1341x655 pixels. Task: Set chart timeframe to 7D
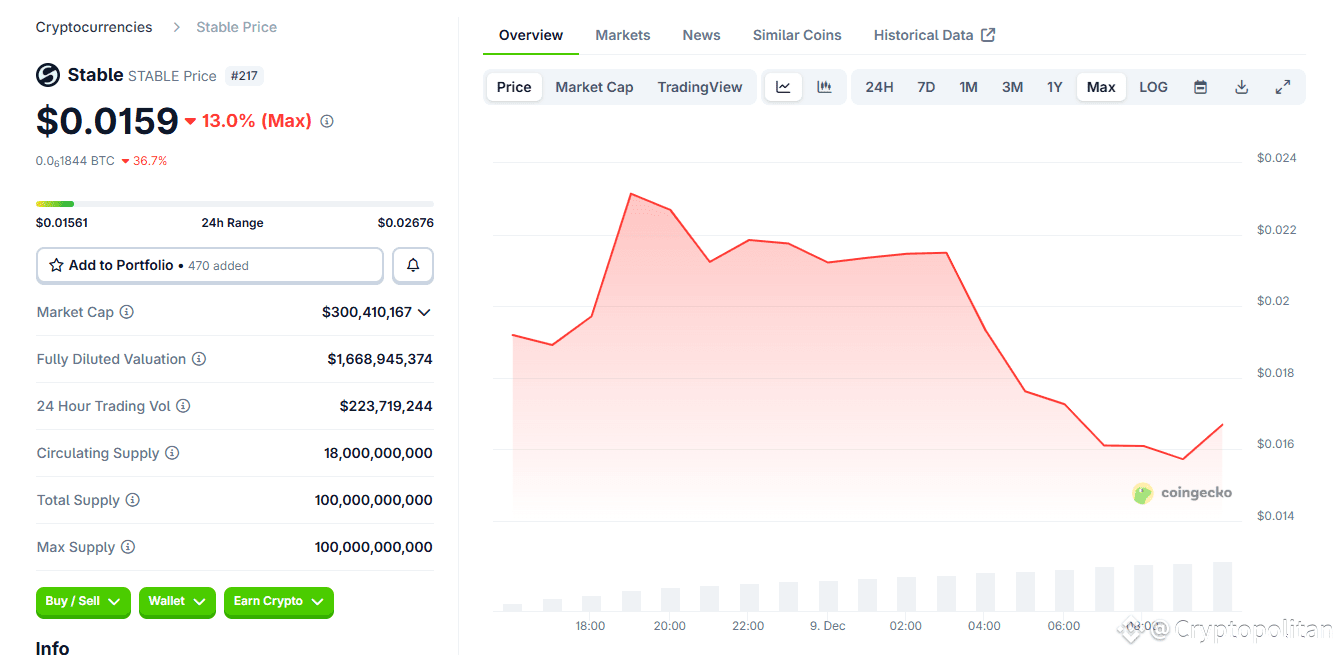coord(926,87)
